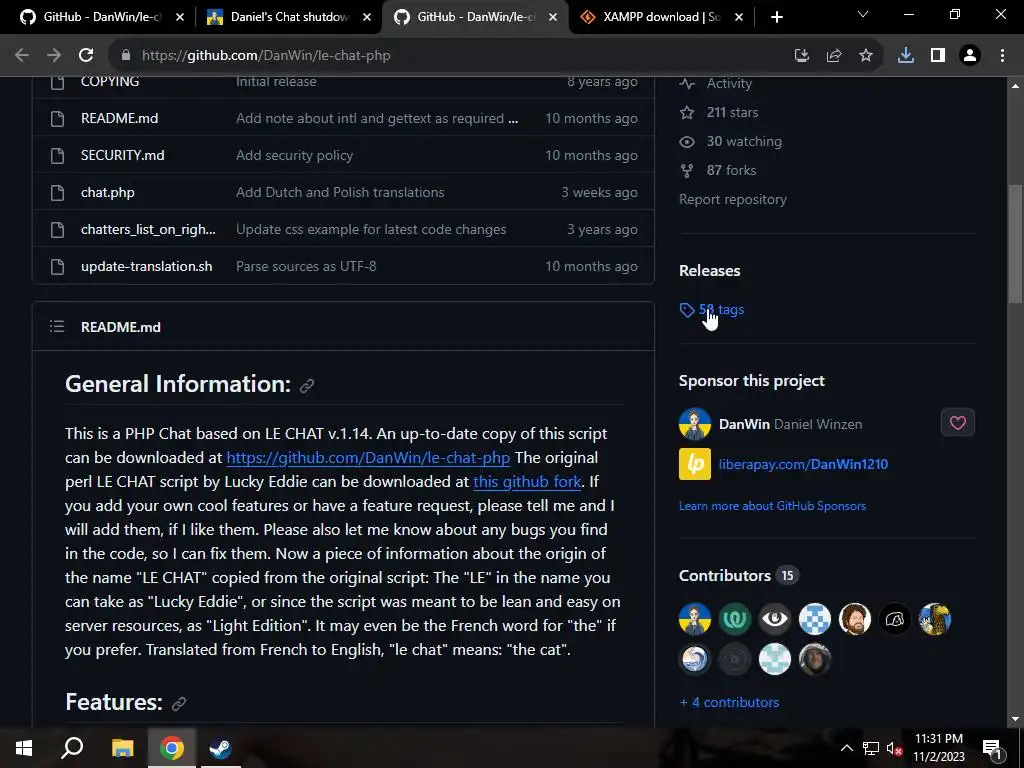
Task: Install the page as app icon
Action: click(x=802, y=56)
